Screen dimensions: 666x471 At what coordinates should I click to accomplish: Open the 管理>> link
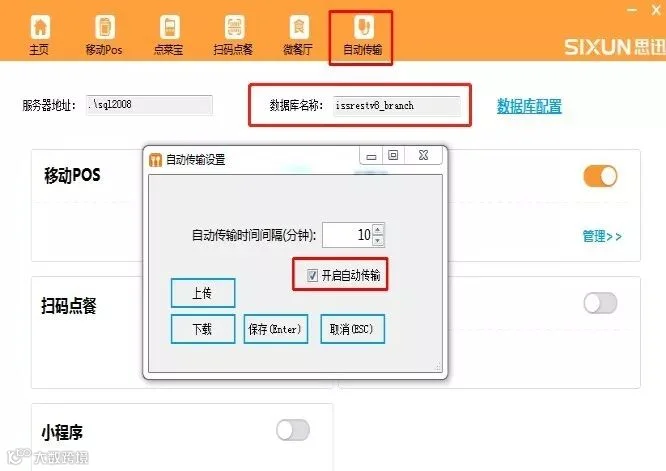click(x=602, y=236)
